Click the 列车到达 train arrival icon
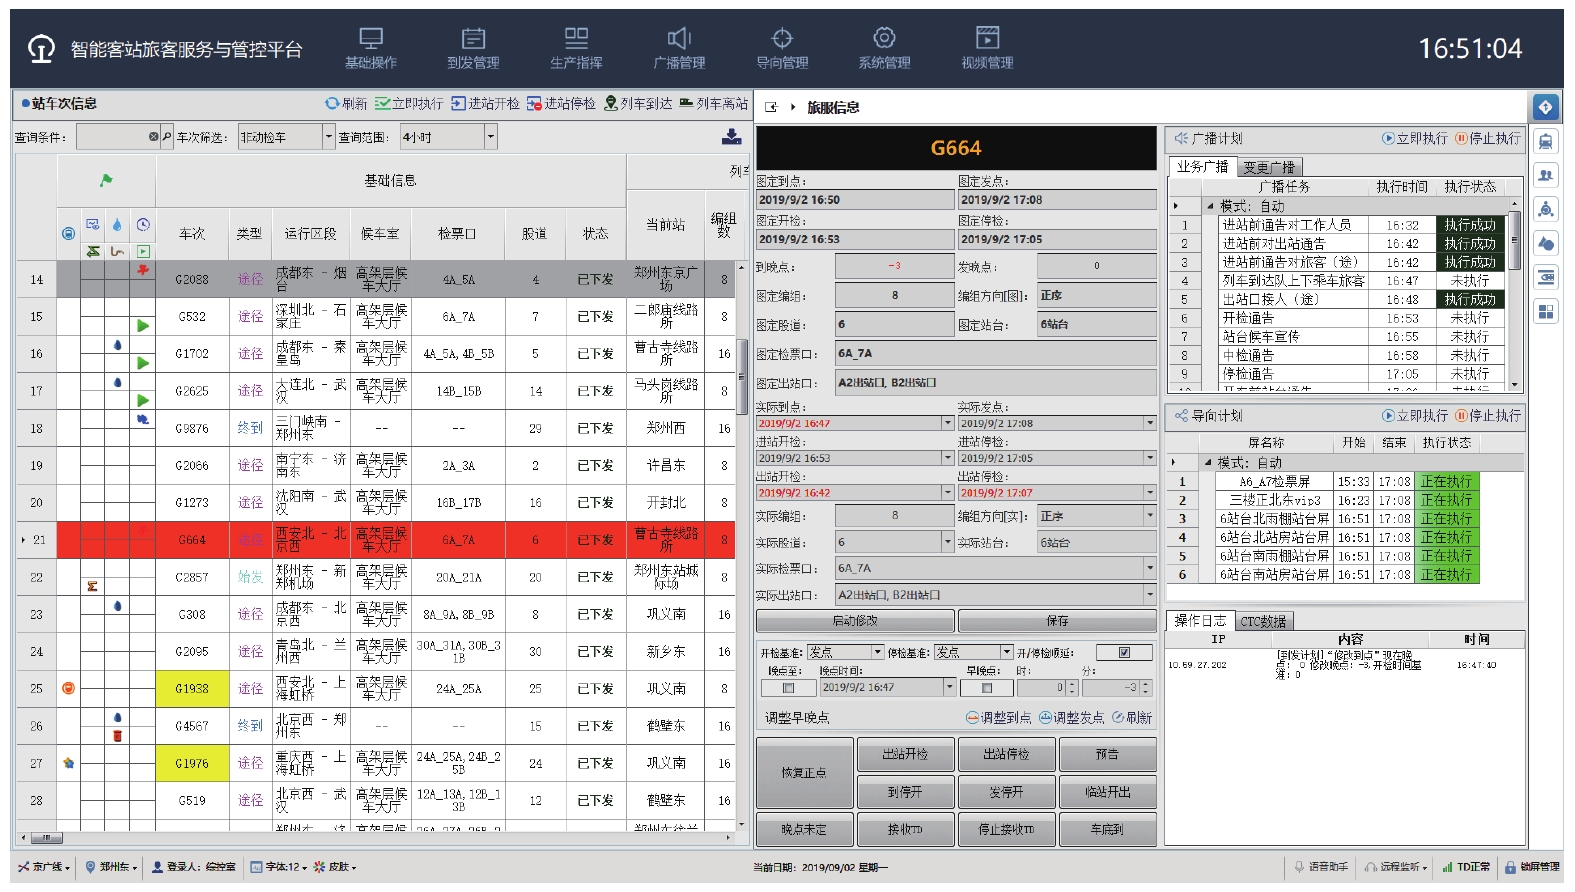This screenshot has width=1575, height=892. (611, 104)
